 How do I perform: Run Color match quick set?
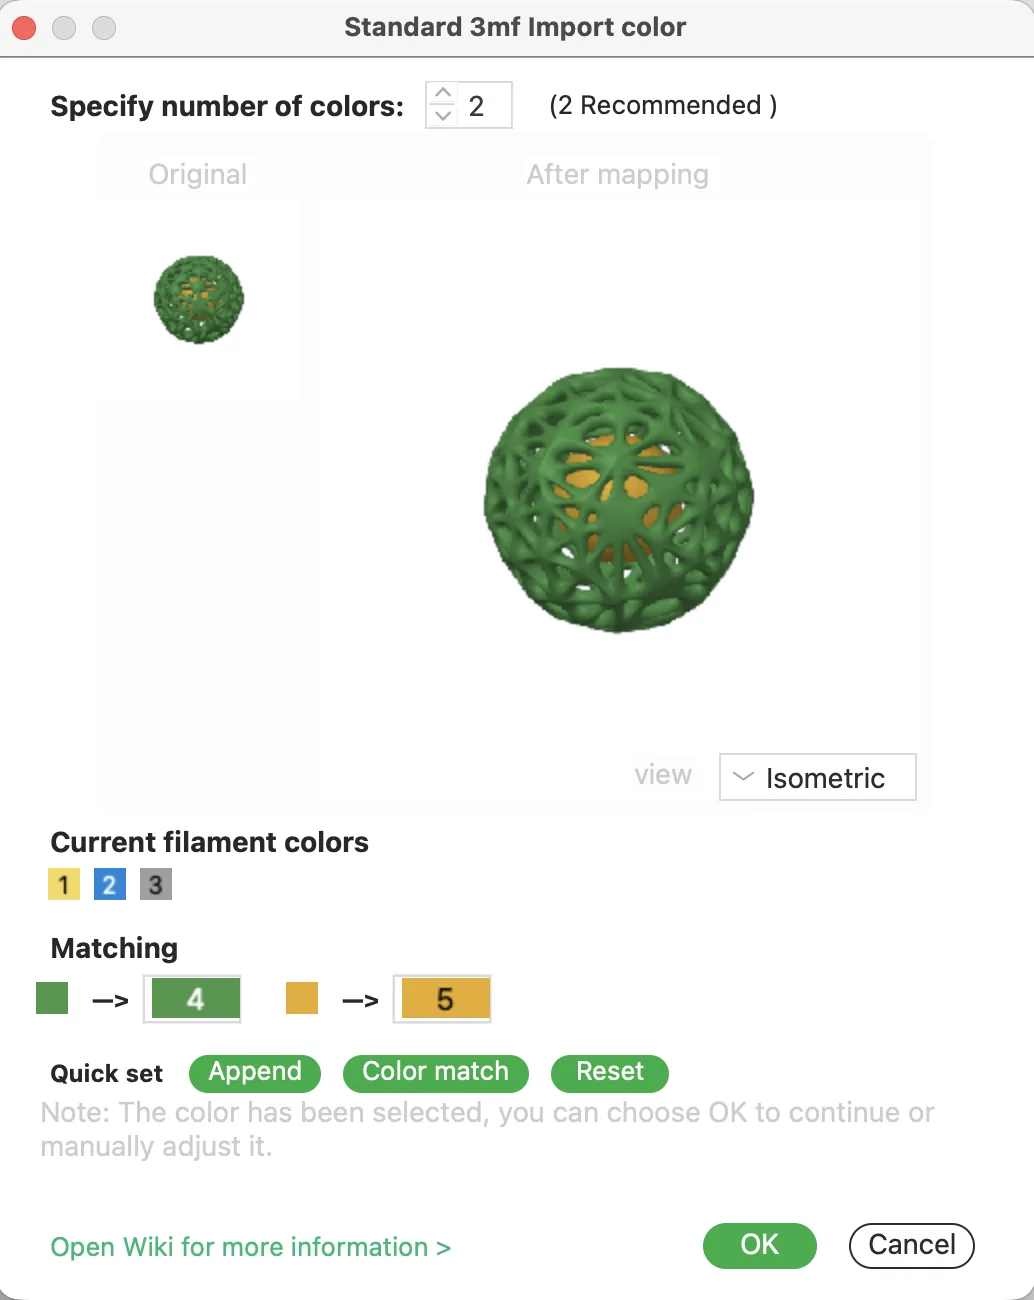tap(435, 1073)
